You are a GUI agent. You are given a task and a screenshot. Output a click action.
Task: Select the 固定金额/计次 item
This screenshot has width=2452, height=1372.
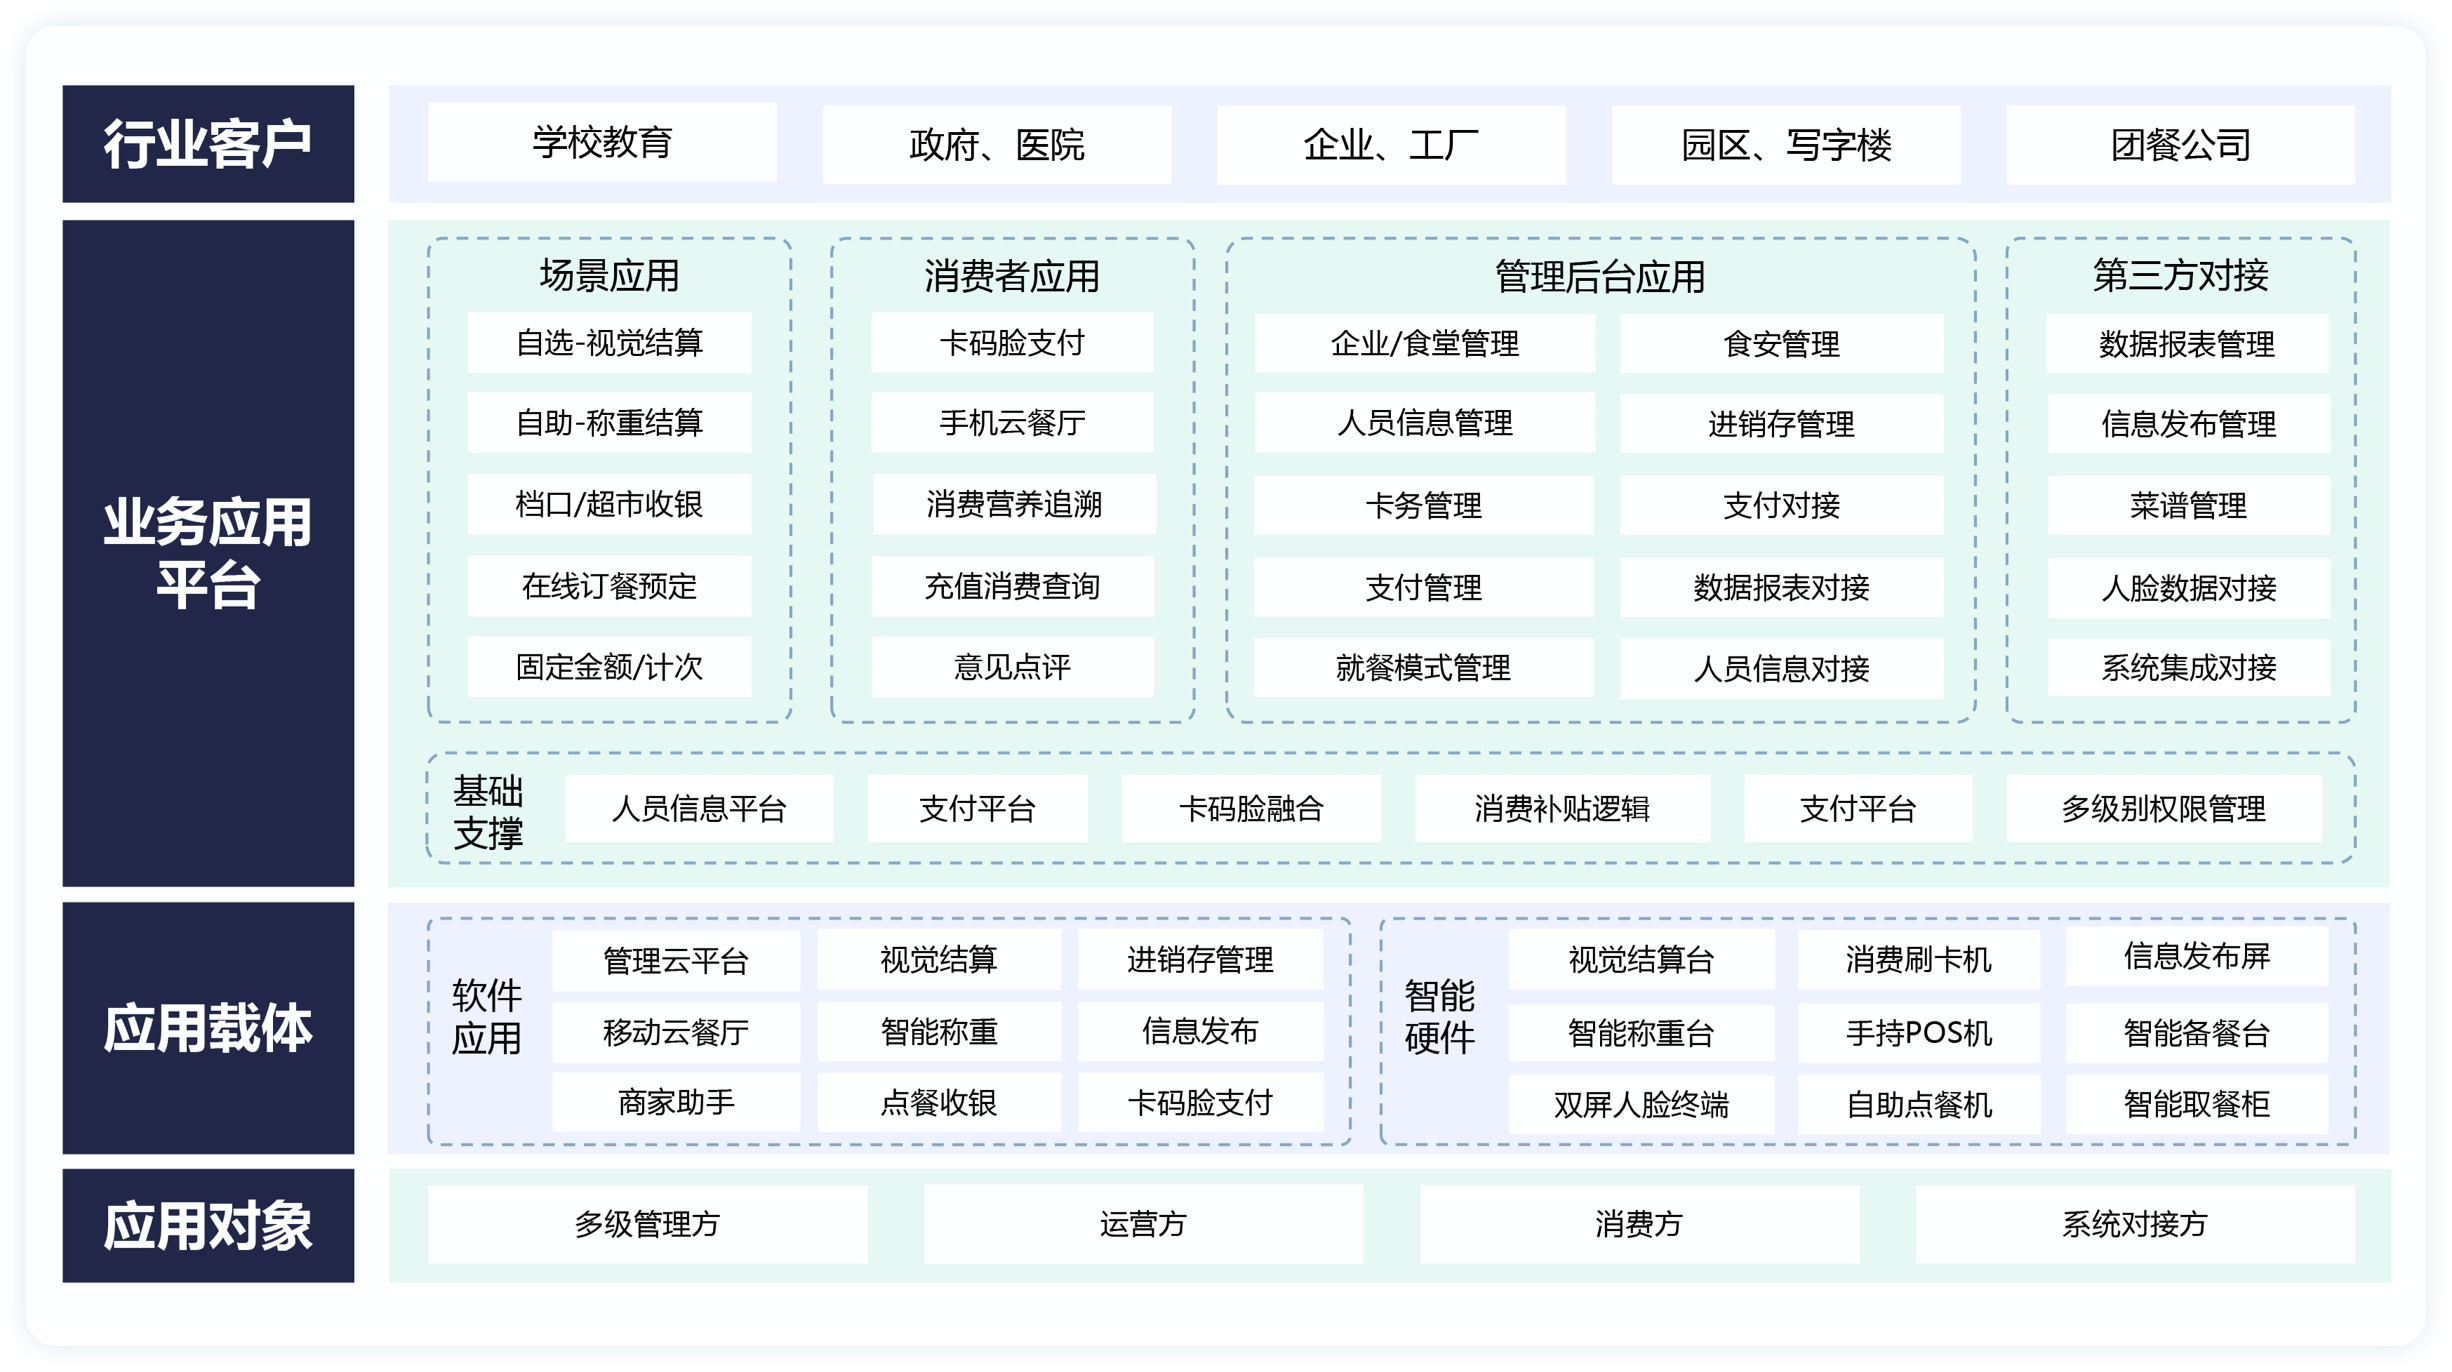point(609,667)
